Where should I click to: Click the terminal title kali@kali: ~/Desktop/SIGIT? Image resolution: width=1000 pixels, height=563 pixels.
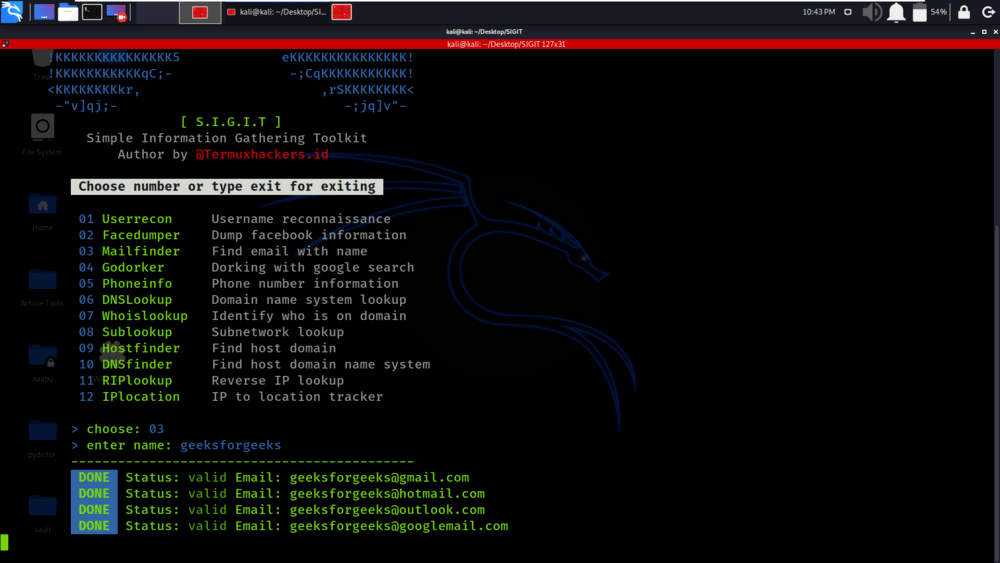484,31
